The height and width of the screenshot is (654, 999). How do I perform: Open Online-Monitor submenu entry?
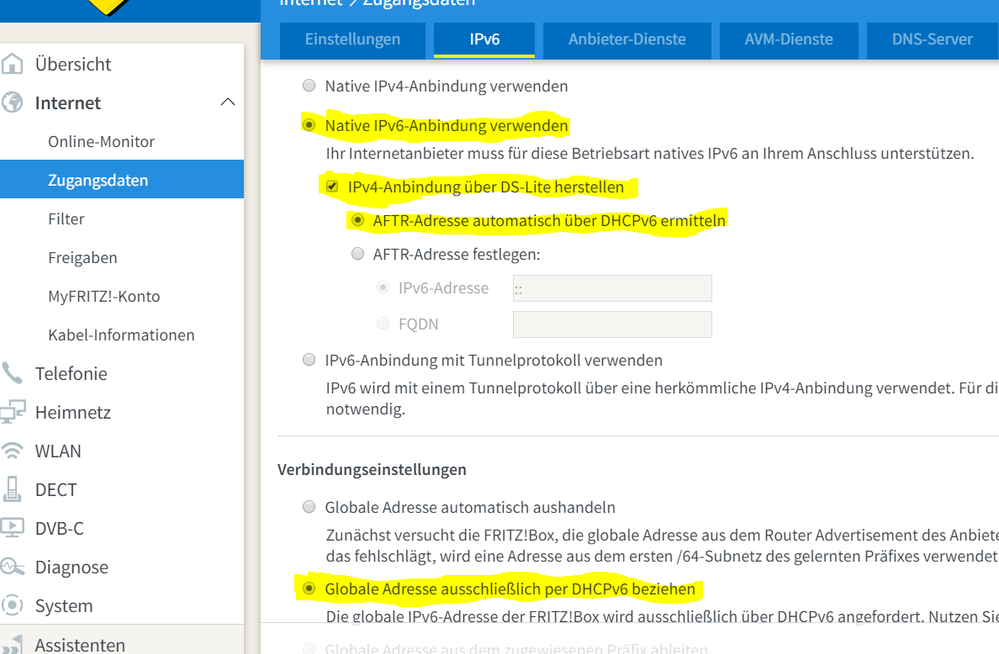101,142
